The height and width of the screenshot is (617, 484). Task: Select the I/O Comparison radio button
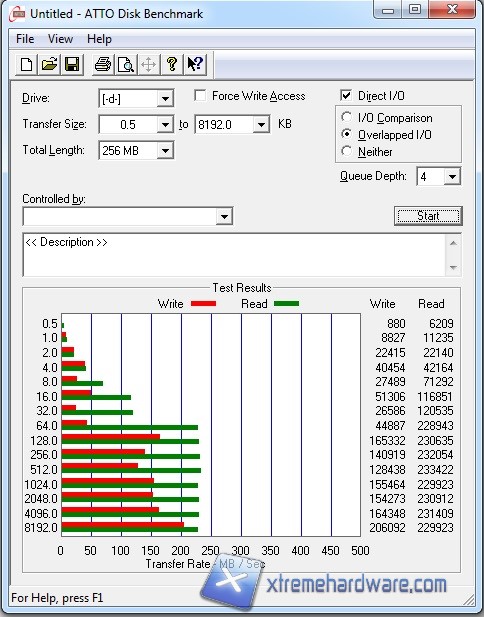coord(347,117)
